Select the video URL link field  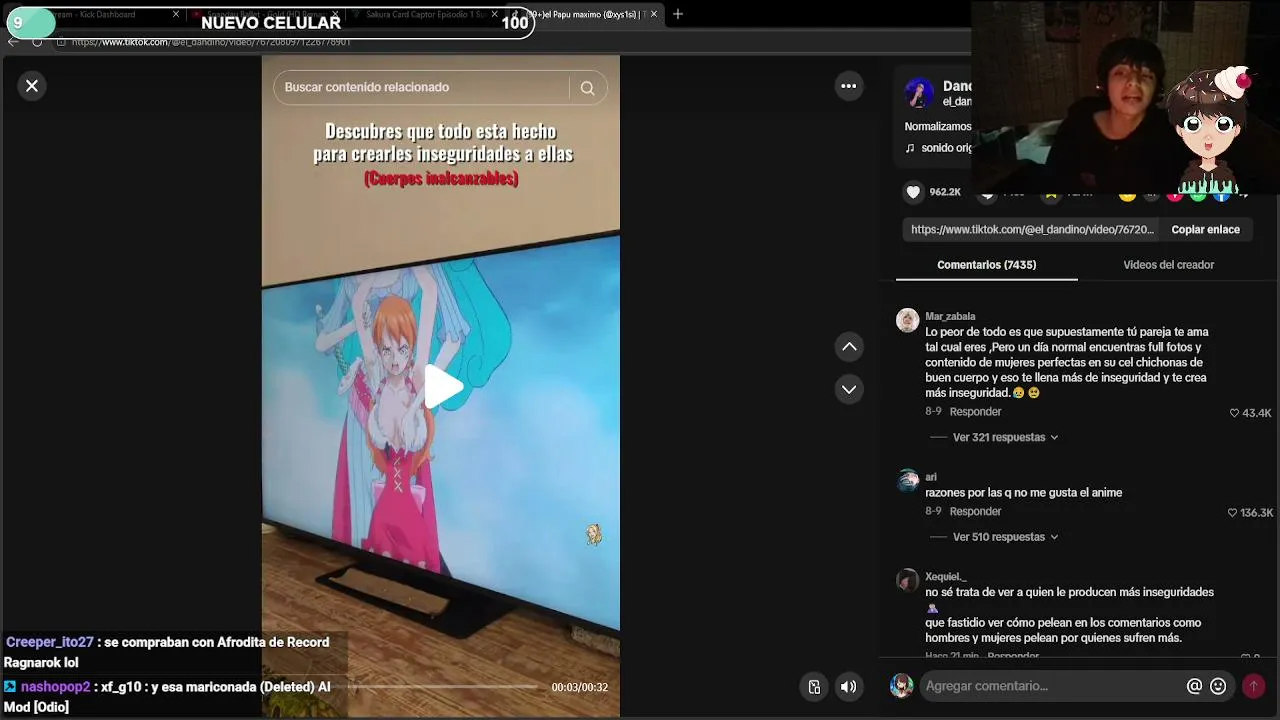click(1032, 230)
